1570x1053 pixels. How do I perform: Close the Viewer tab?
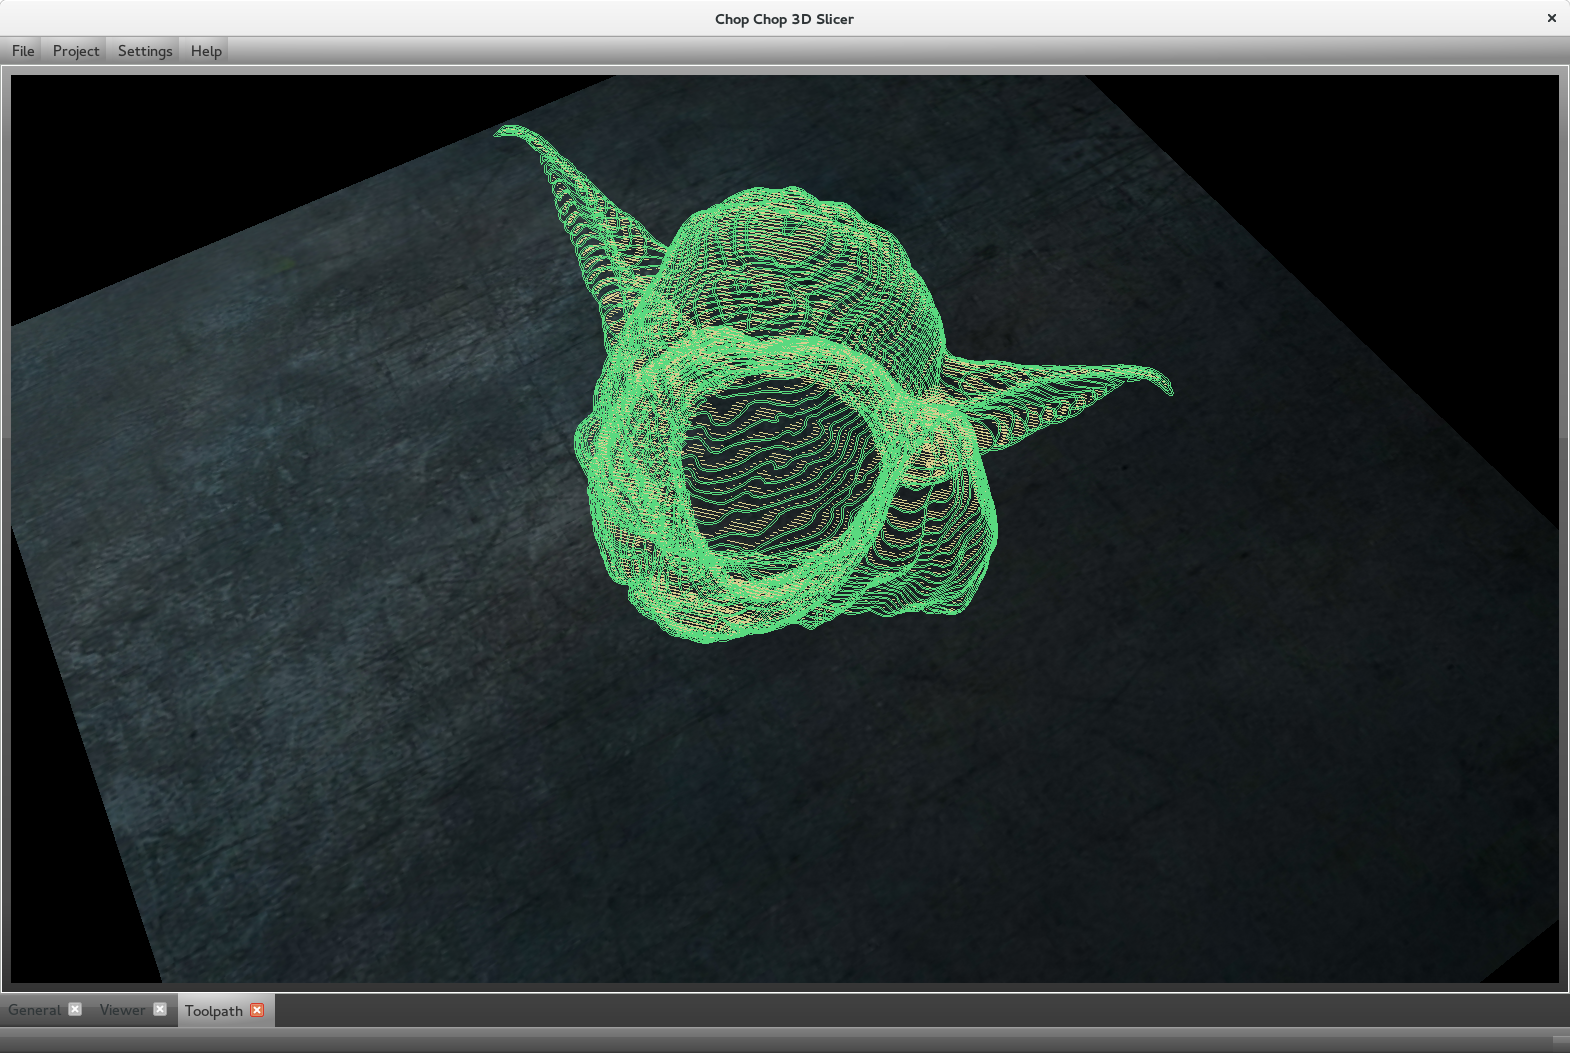point(160,1010)
